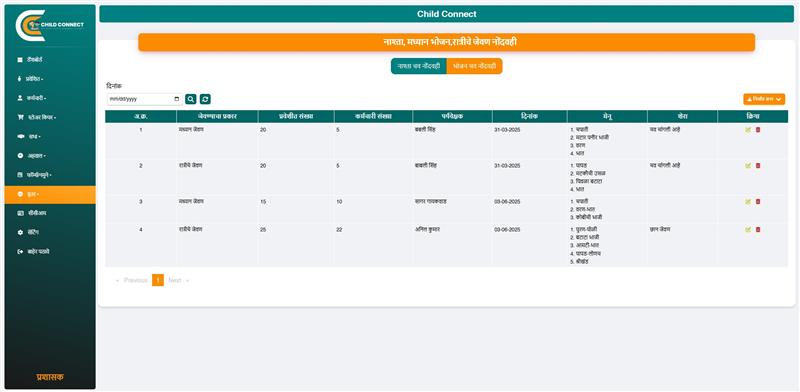Click the mm/dd/yyyy date input
Screen dimensions: 800x392
[x=144, y=99]
